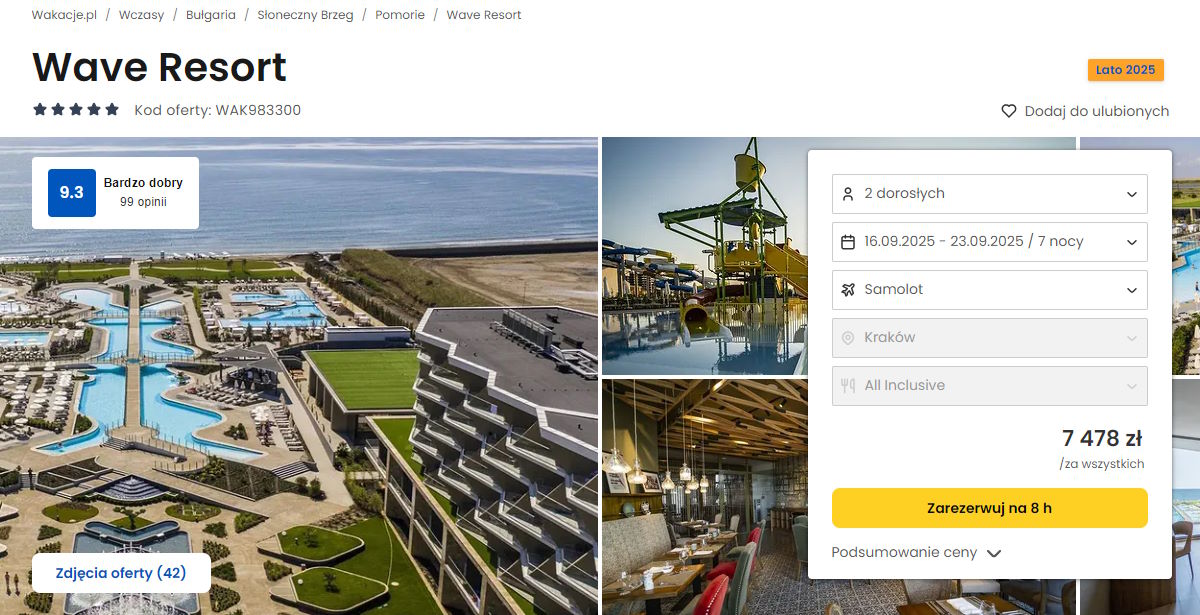Image resolution: width=1200 pixels, height=615 pixels.
Task: Click the person icon in guests field
Action: click(848, 194)
